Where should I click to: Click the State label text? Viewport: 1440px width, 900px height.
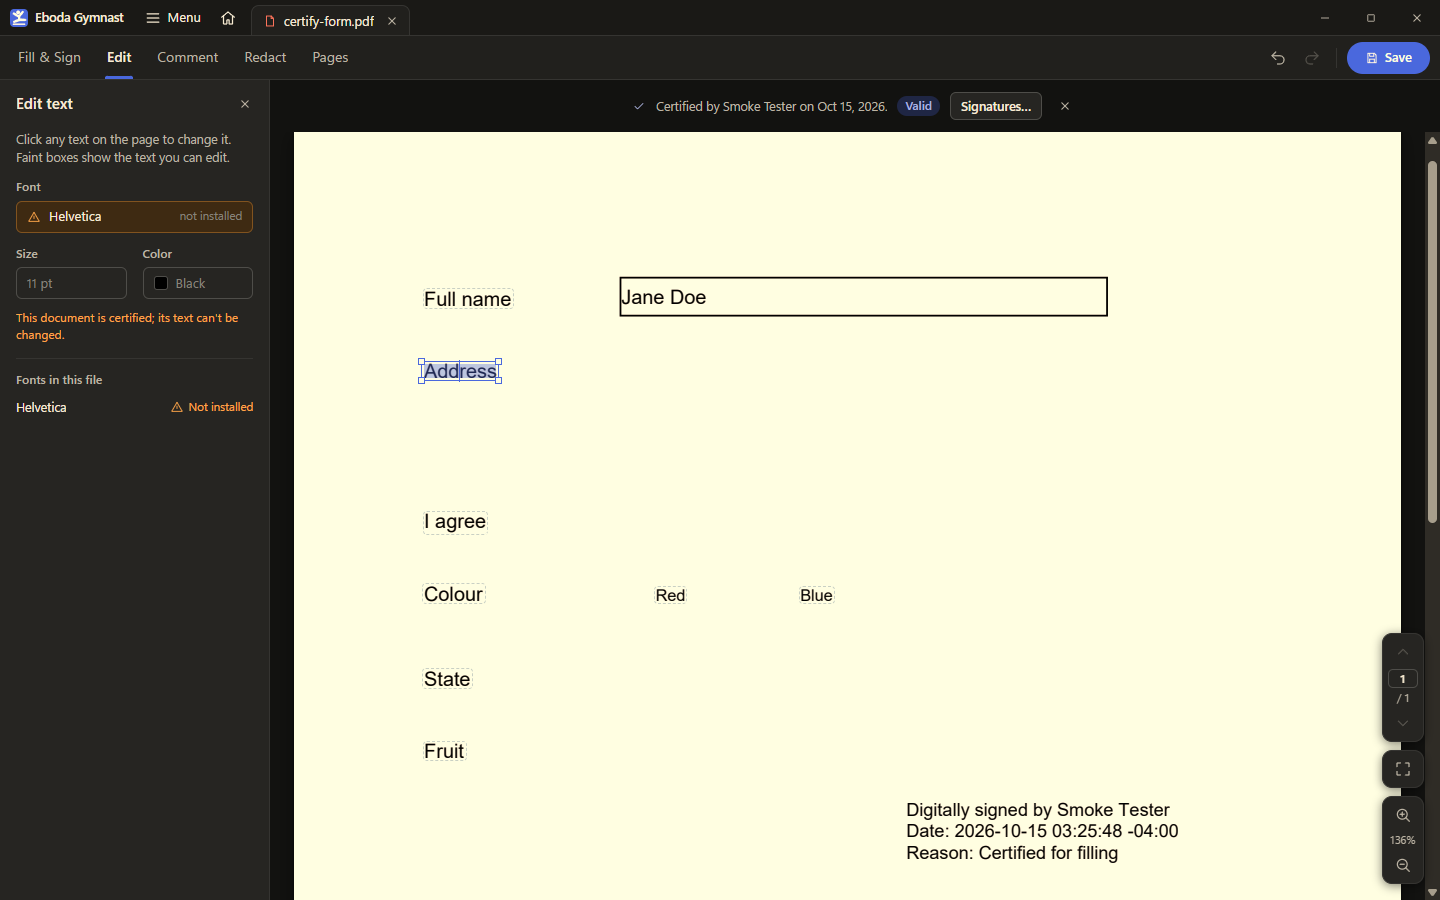tap(447, 679)
